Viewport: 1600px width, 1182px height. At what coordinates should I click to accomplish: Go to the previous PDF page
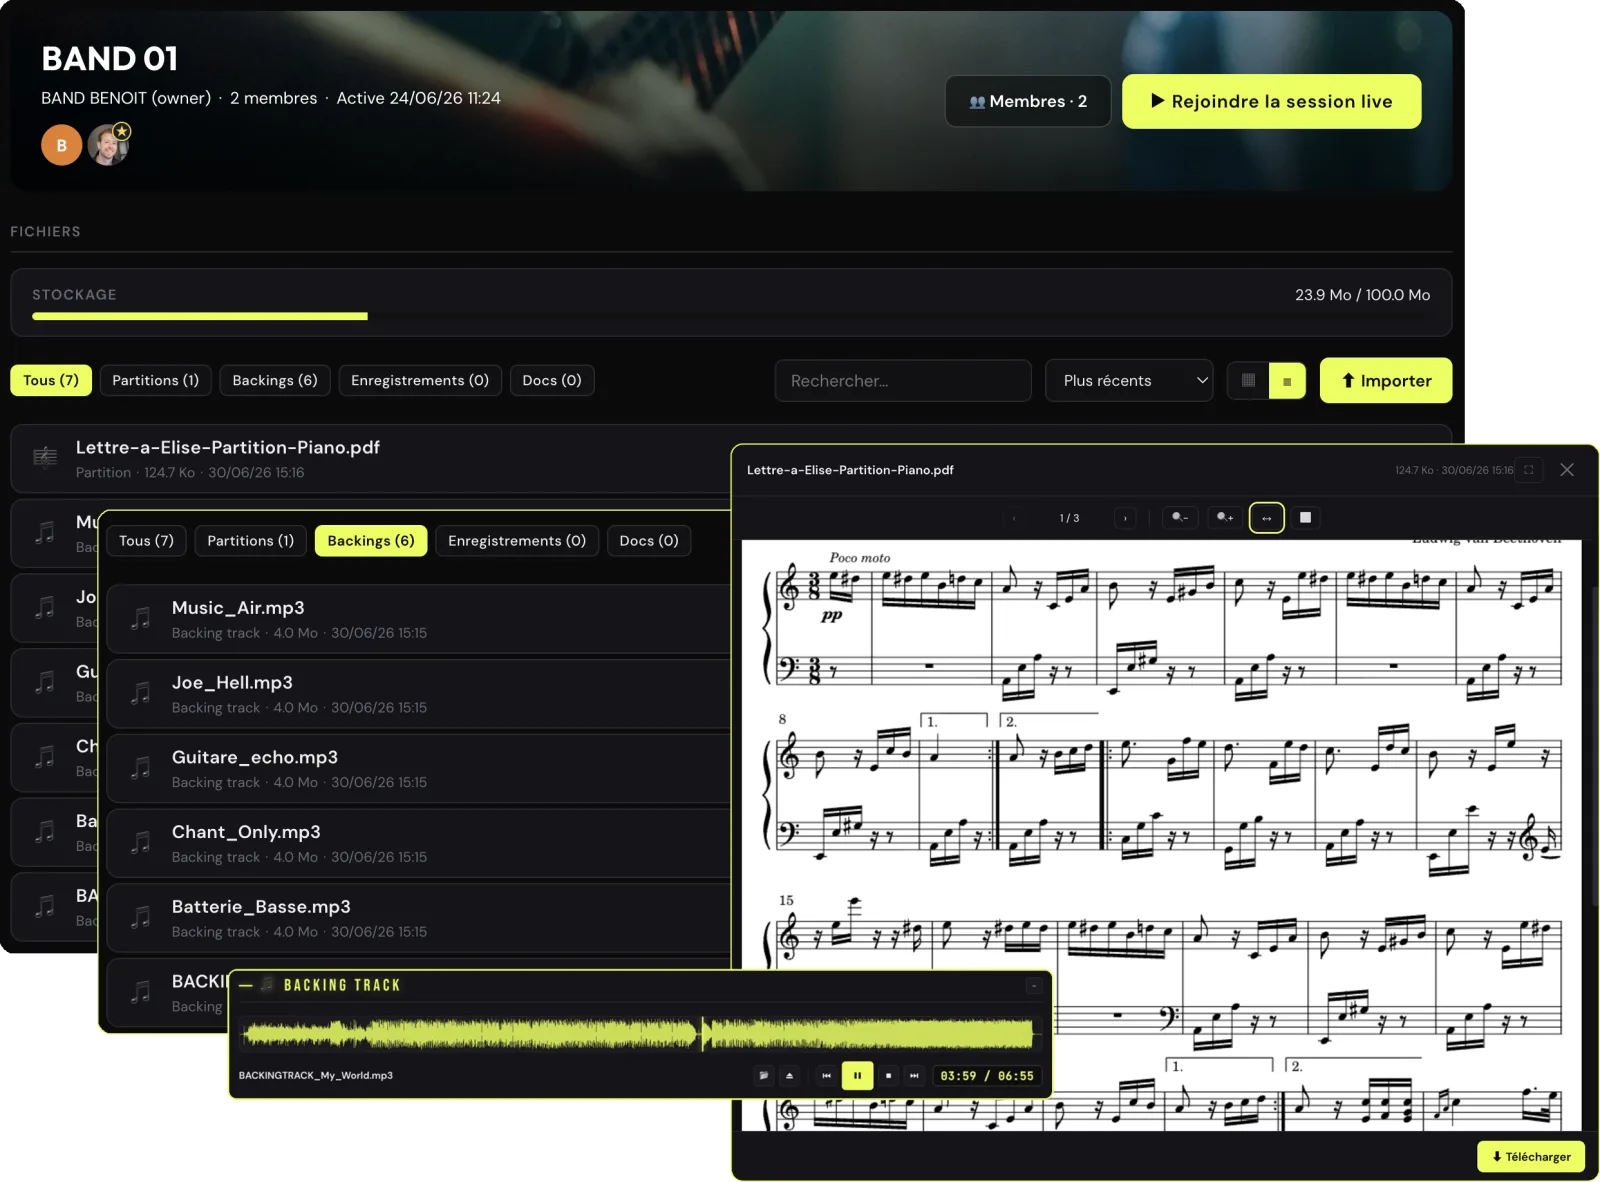pyautogui.click(x=1014, y=518)
